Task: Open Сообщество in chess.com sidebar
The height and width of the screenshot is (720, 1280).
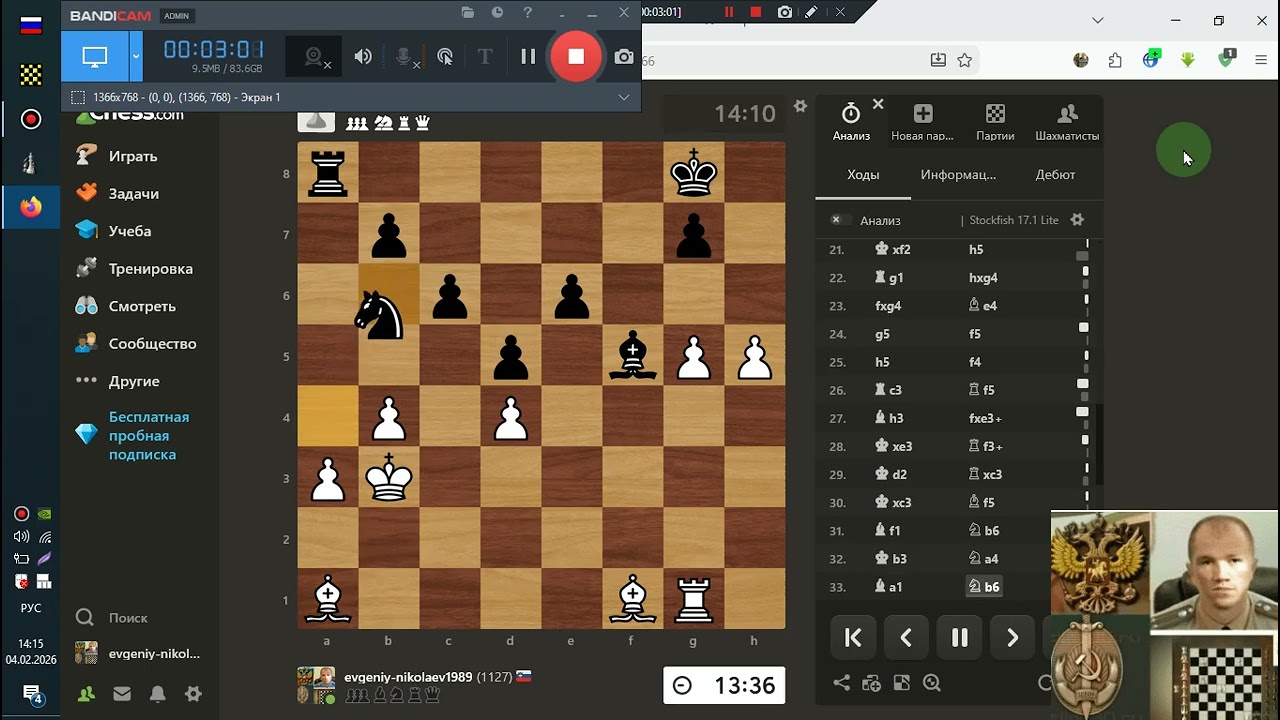Action: pyautogui.click(x=152, y=343)
